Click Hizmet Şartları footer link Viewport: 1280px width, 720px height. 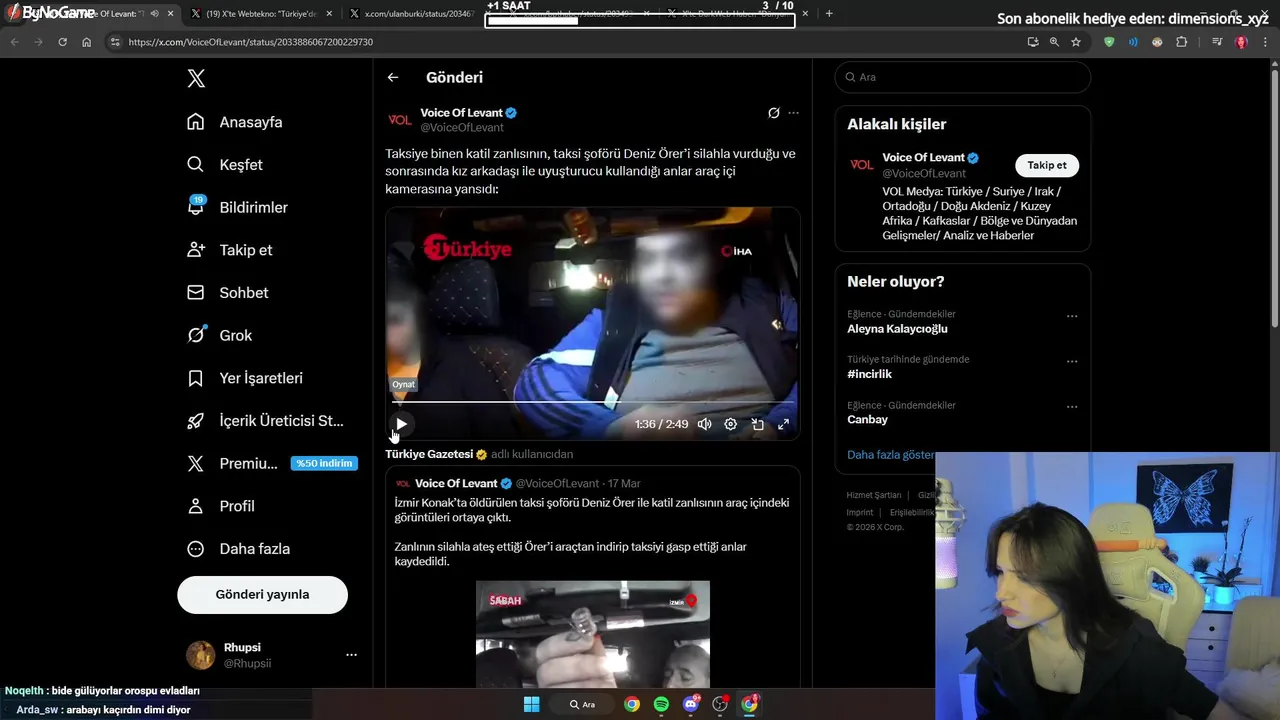tap(874, 495)
